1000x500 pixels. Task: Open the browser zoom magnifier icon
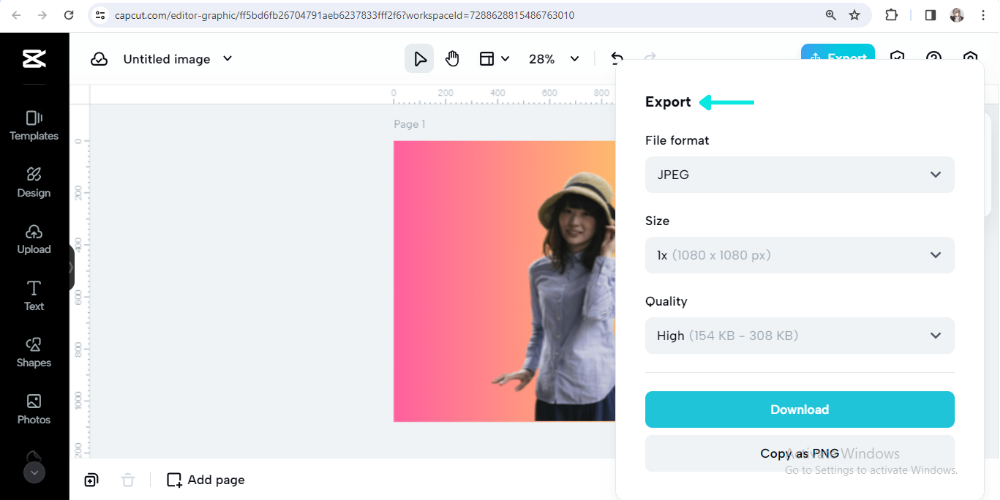(x=830, y=15)
